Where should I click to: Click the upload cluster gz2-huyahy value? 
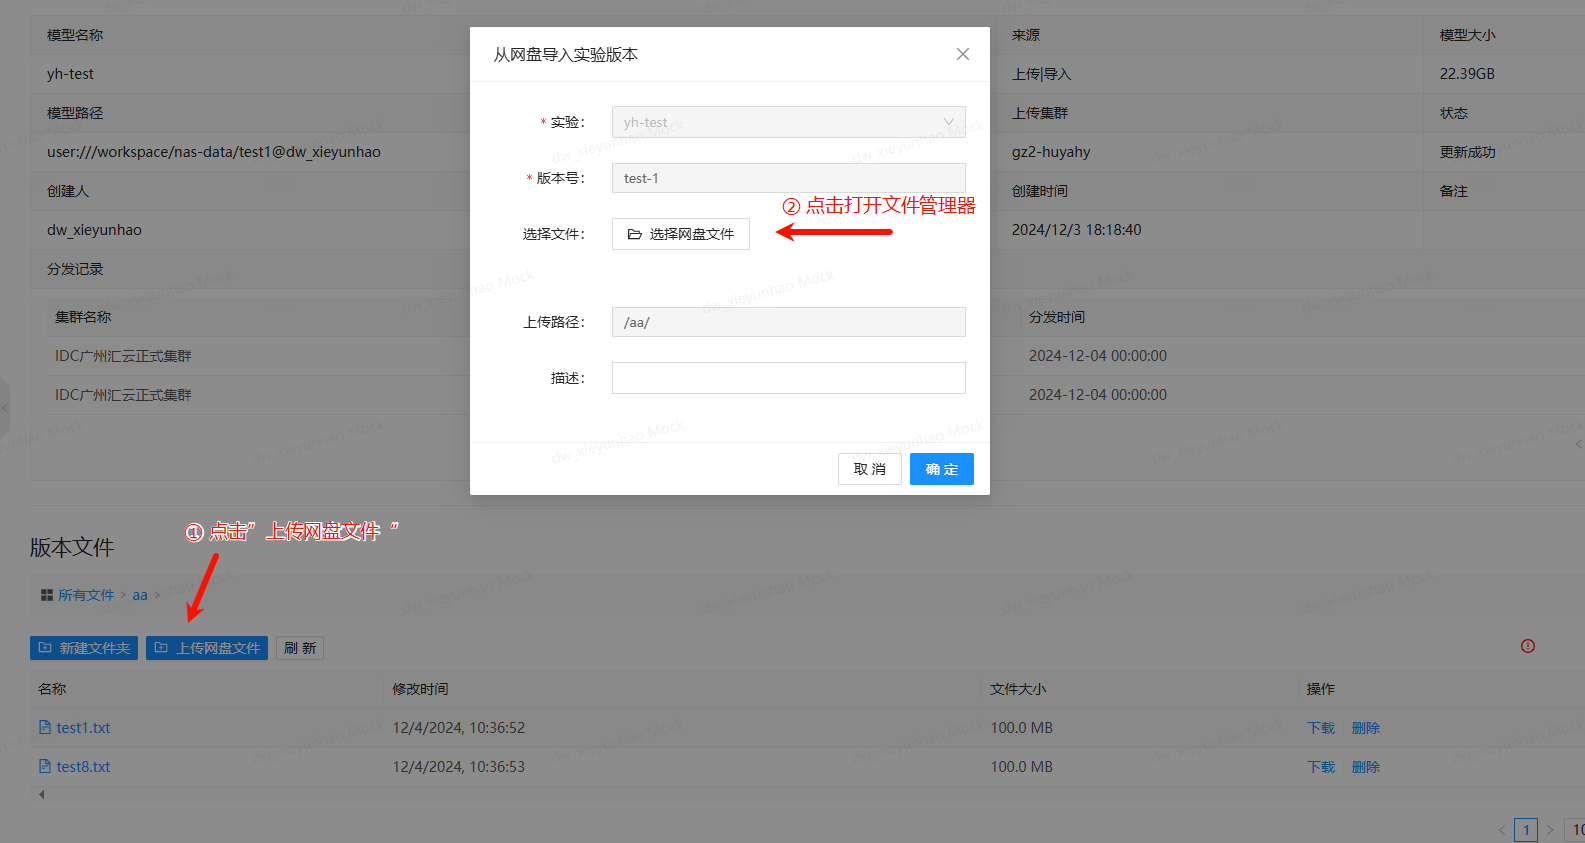(1051, 152)
